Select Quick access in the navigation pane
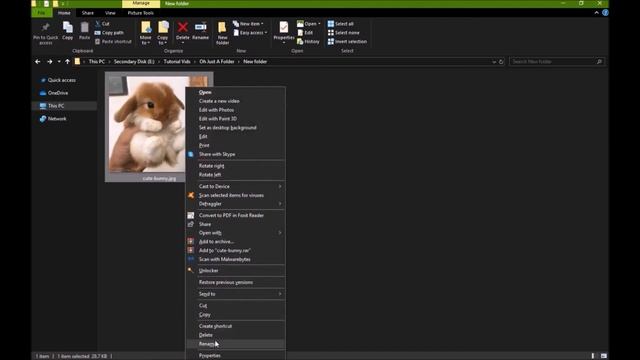This screenshot has width=640, height=360. (x=61, y=80)
